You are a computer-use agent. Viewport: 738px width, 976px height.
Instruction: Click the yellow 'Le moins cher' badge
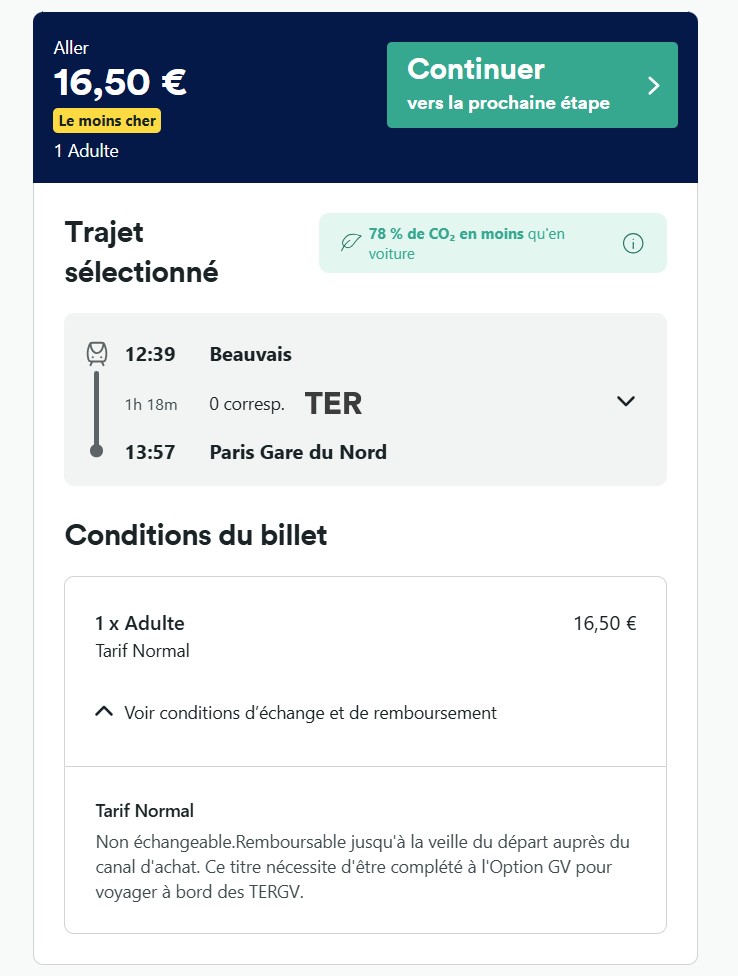tap(106, 120)
